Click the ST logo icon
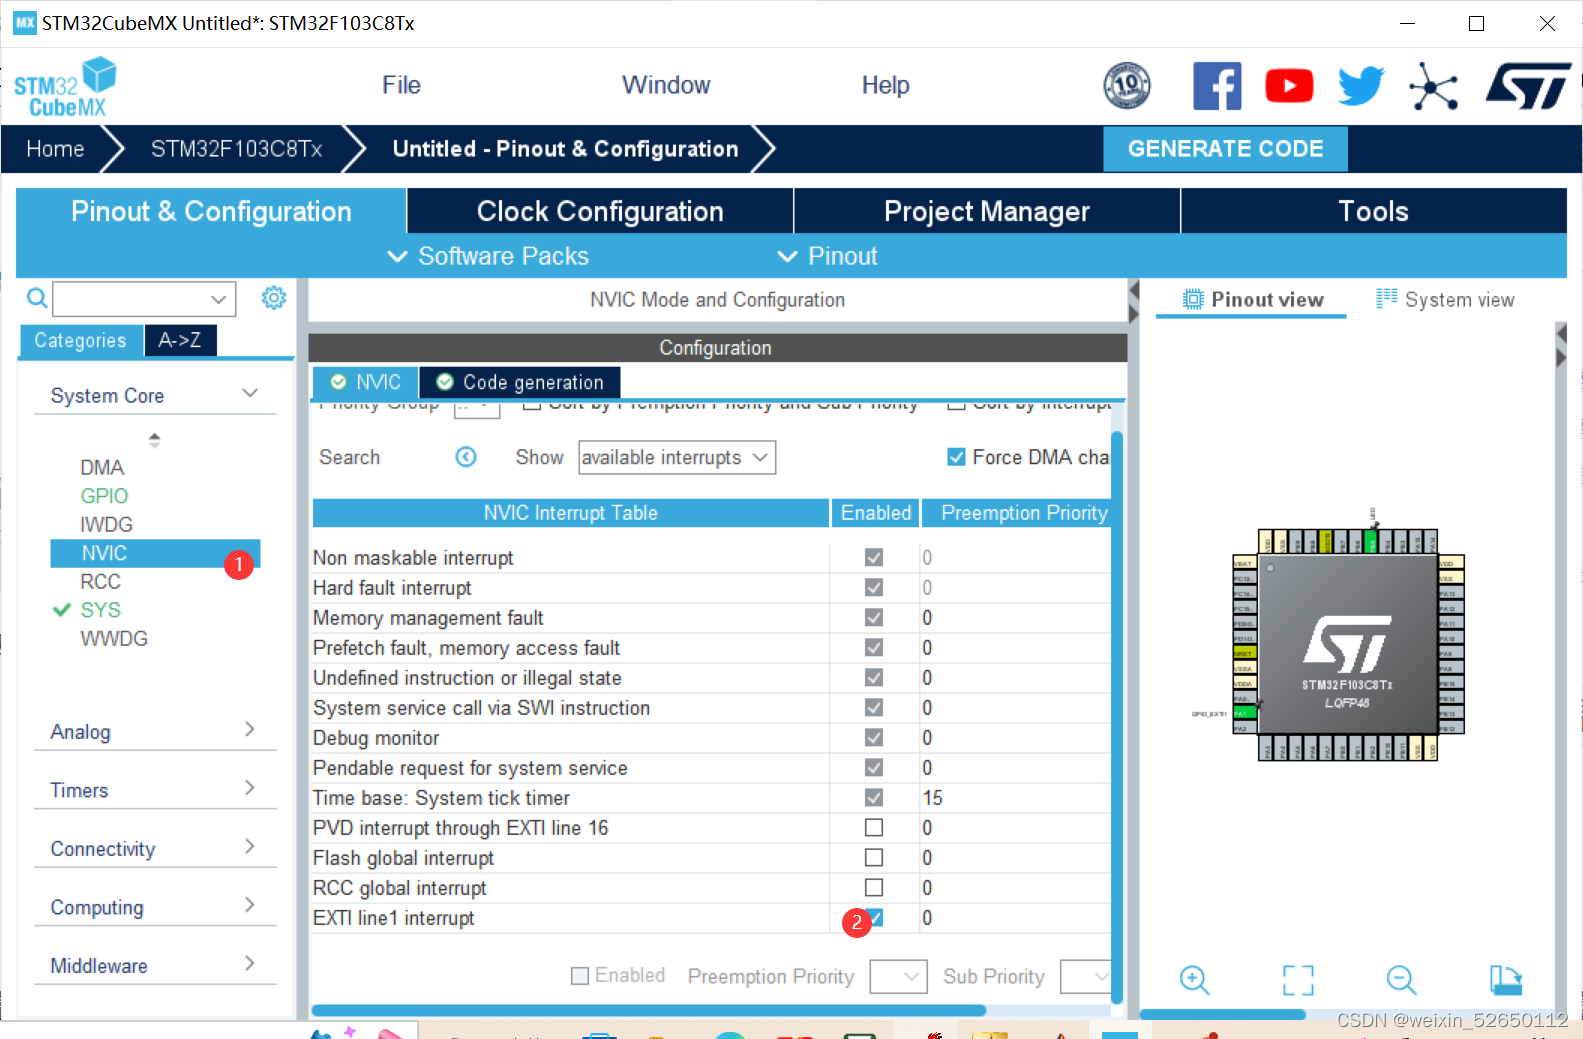 [x=1528, y=86]
